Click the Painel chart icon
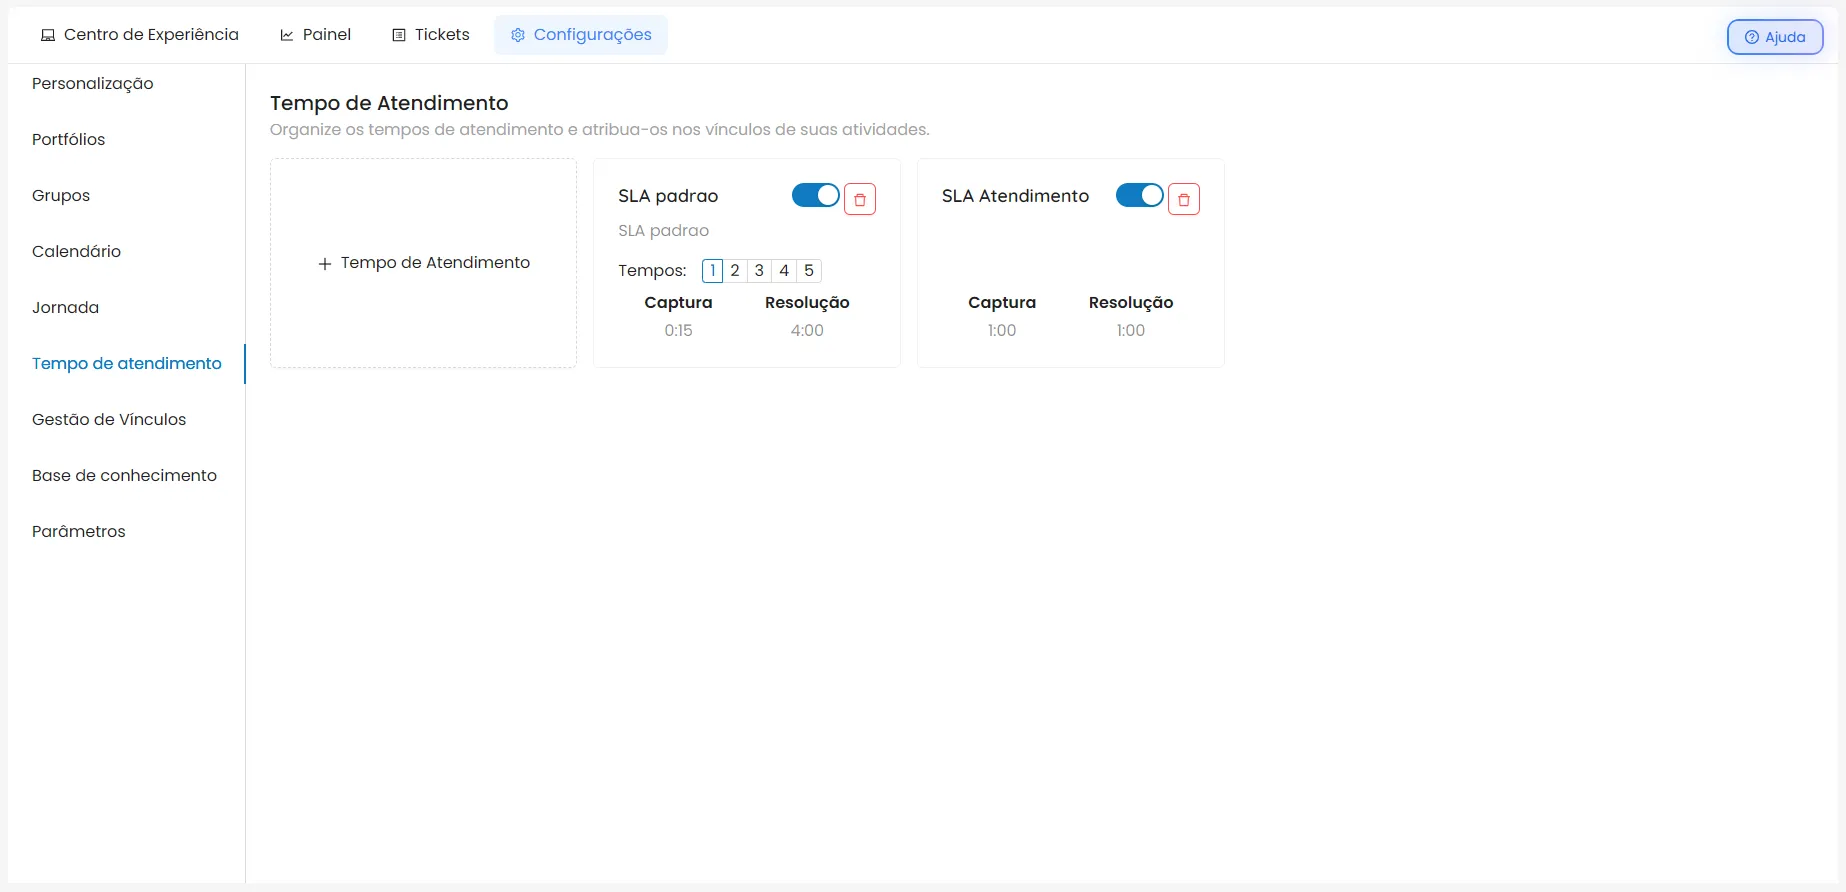Viewport: 1846px width, 892px height. click(287, 35)
